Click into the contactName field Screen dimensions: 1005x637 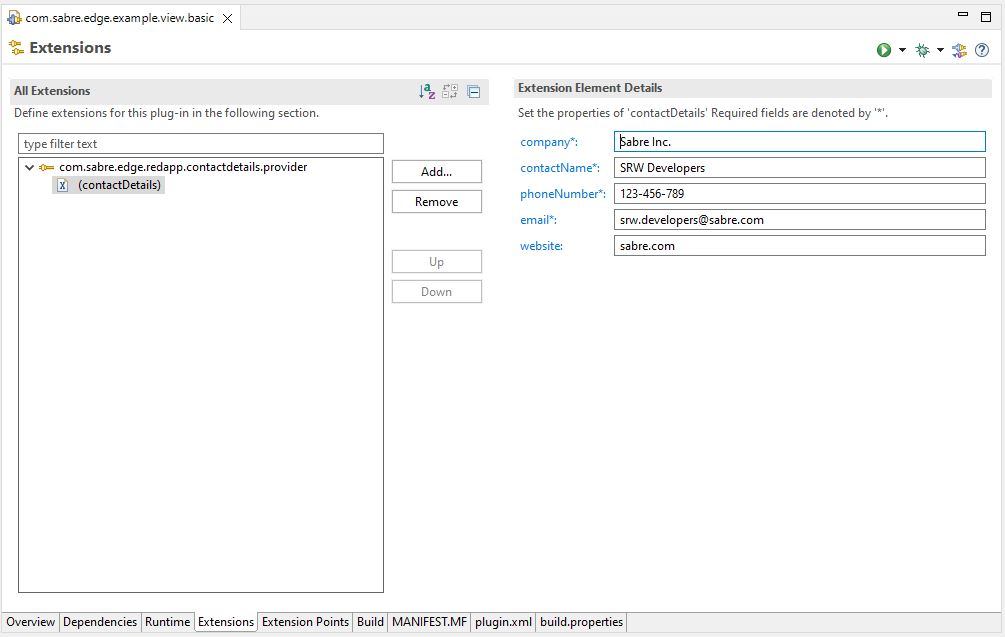click(x=799, y=168)
